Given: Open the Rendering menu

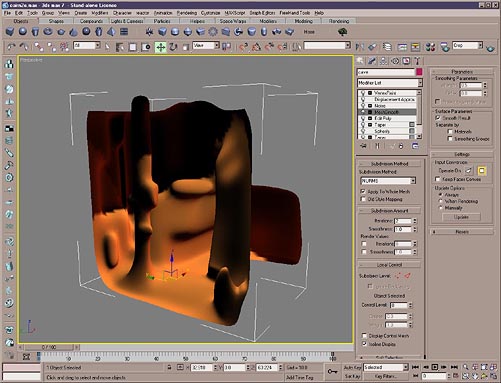Looking at the screenshot, I should pos(187,13).
